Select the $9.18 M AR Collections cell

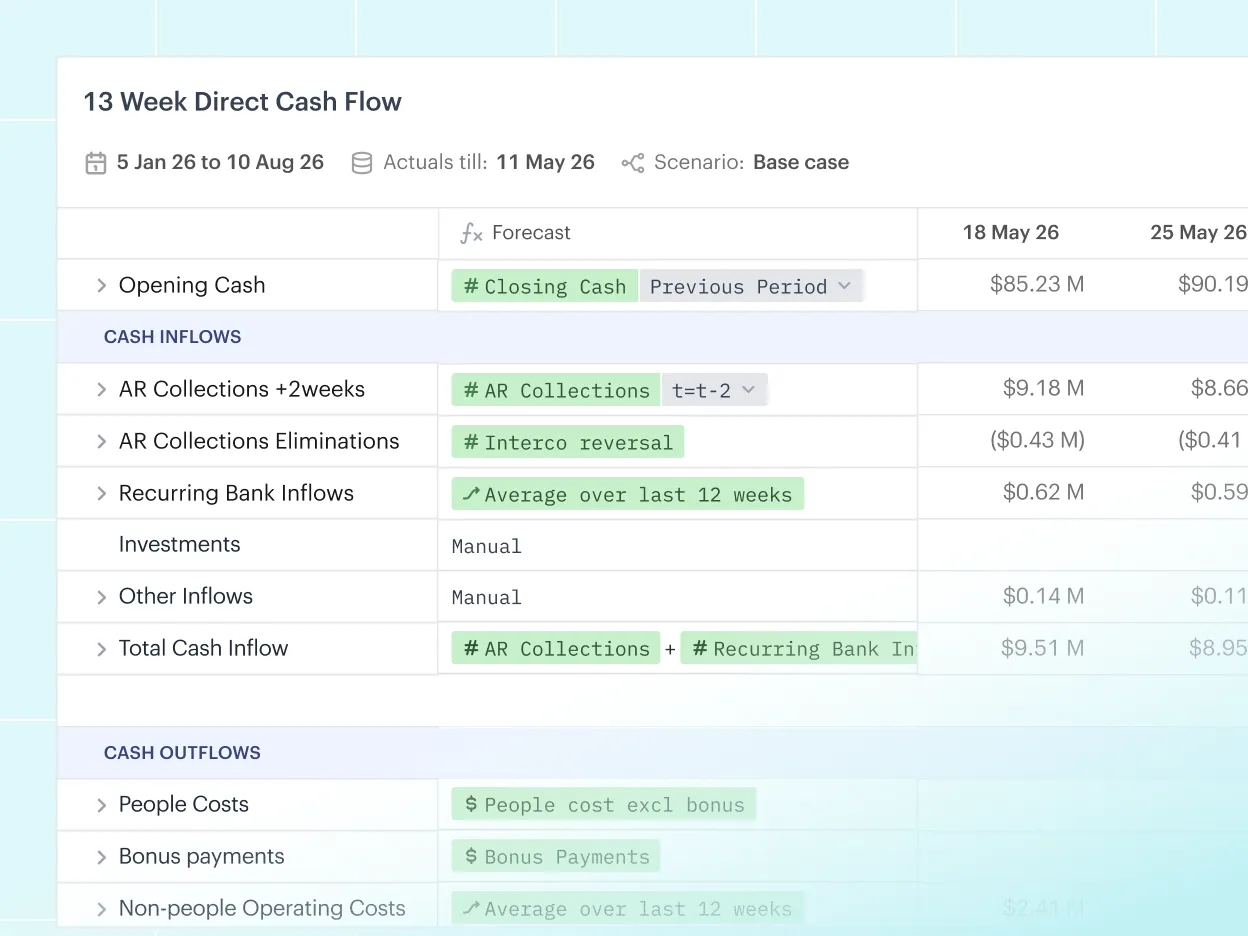[x=1043, y=388]
